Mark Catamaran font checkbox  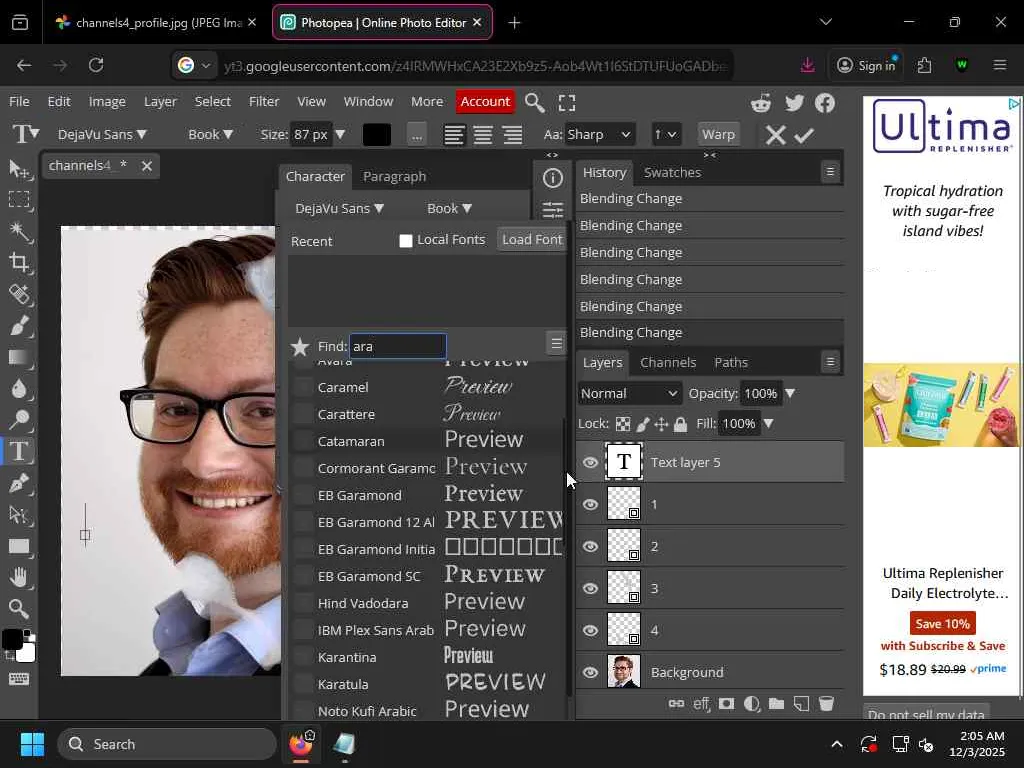[304, 441]
